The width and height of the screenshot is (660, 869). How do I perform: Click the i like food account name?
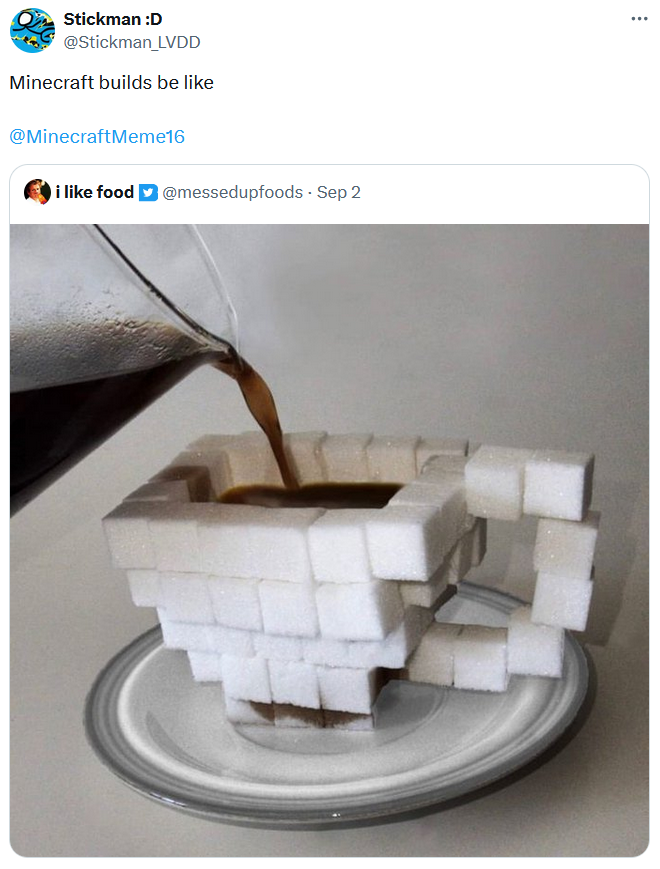pyautogui.click(x=95, y=192)
